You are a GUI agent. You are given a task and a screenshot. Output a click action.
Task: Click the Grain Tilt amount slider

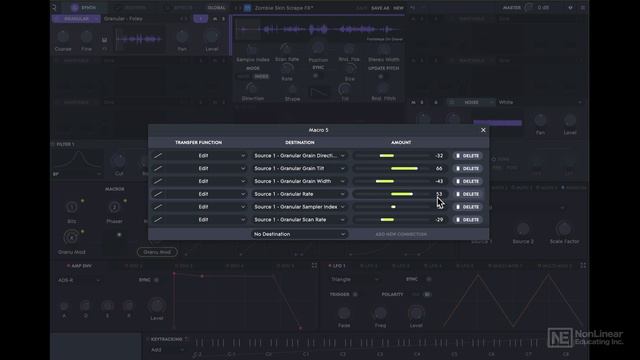point(392,168)
